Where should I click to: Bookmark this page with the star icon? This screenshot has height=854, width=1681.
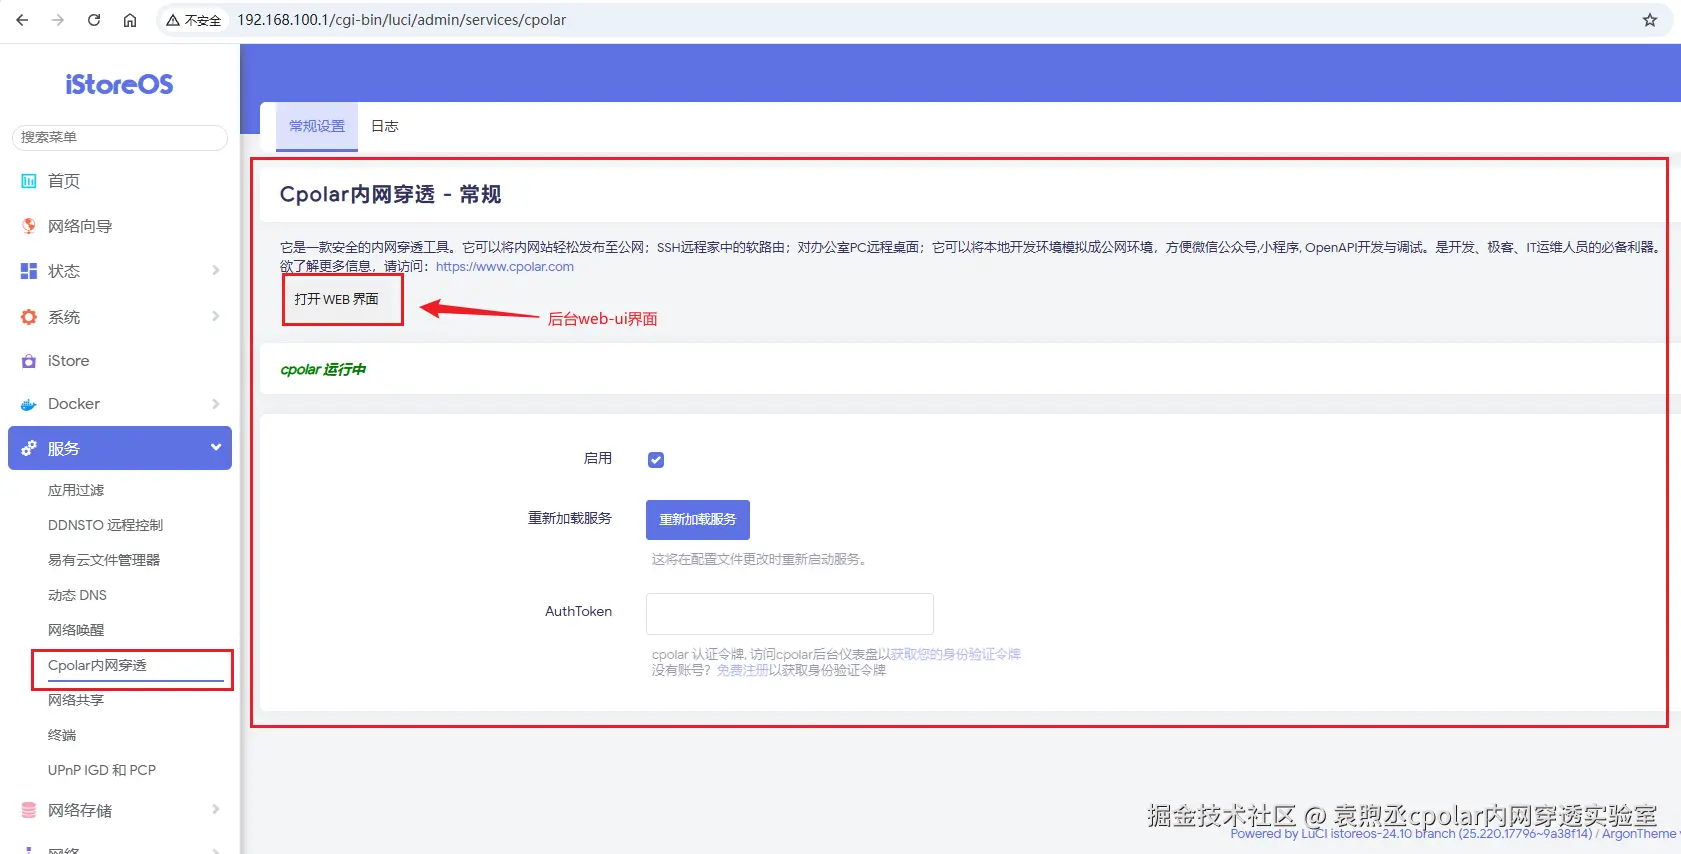pyautogui.click(x=1650, y=20)
